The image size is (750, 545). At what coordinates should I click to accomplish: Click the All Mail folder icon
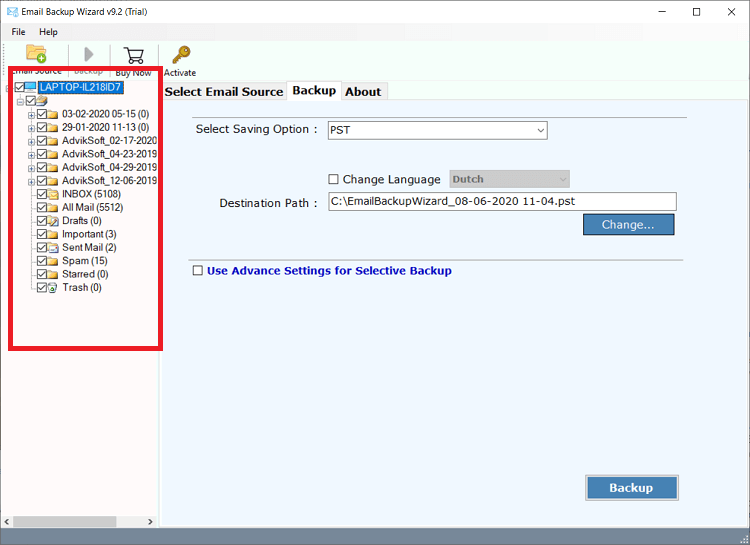(x=53, y=208)
